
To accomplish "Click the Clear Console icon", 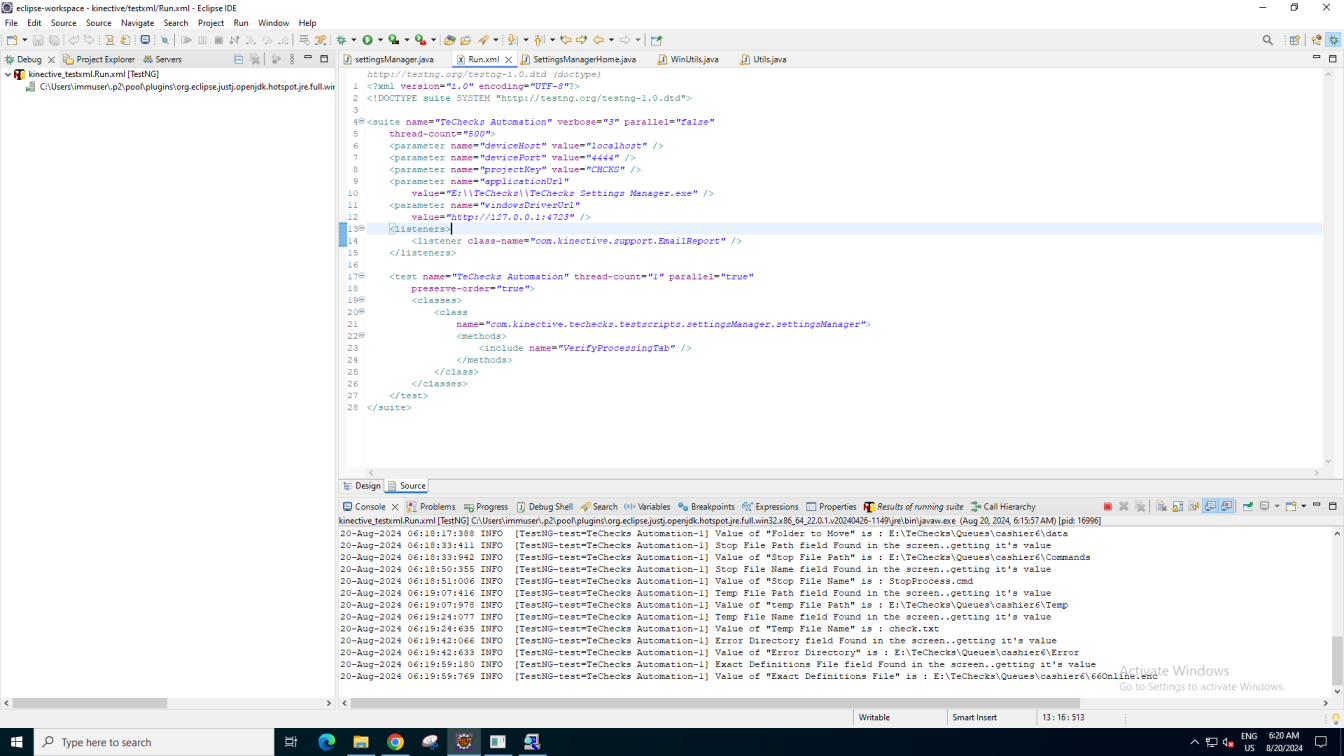I will 1161,507.
